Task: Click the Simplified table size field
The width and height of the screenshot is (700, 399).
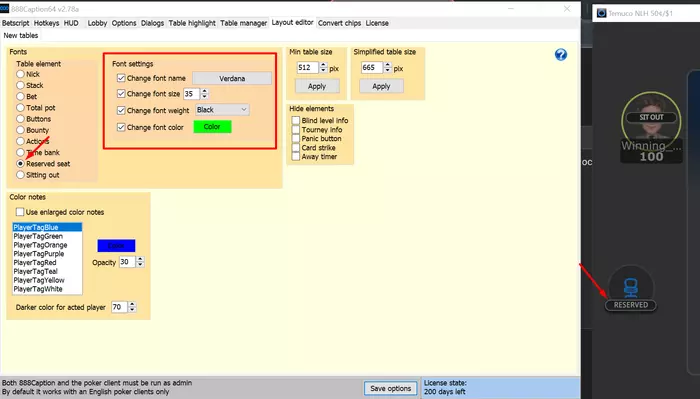Action: click(x=372, y=68)
